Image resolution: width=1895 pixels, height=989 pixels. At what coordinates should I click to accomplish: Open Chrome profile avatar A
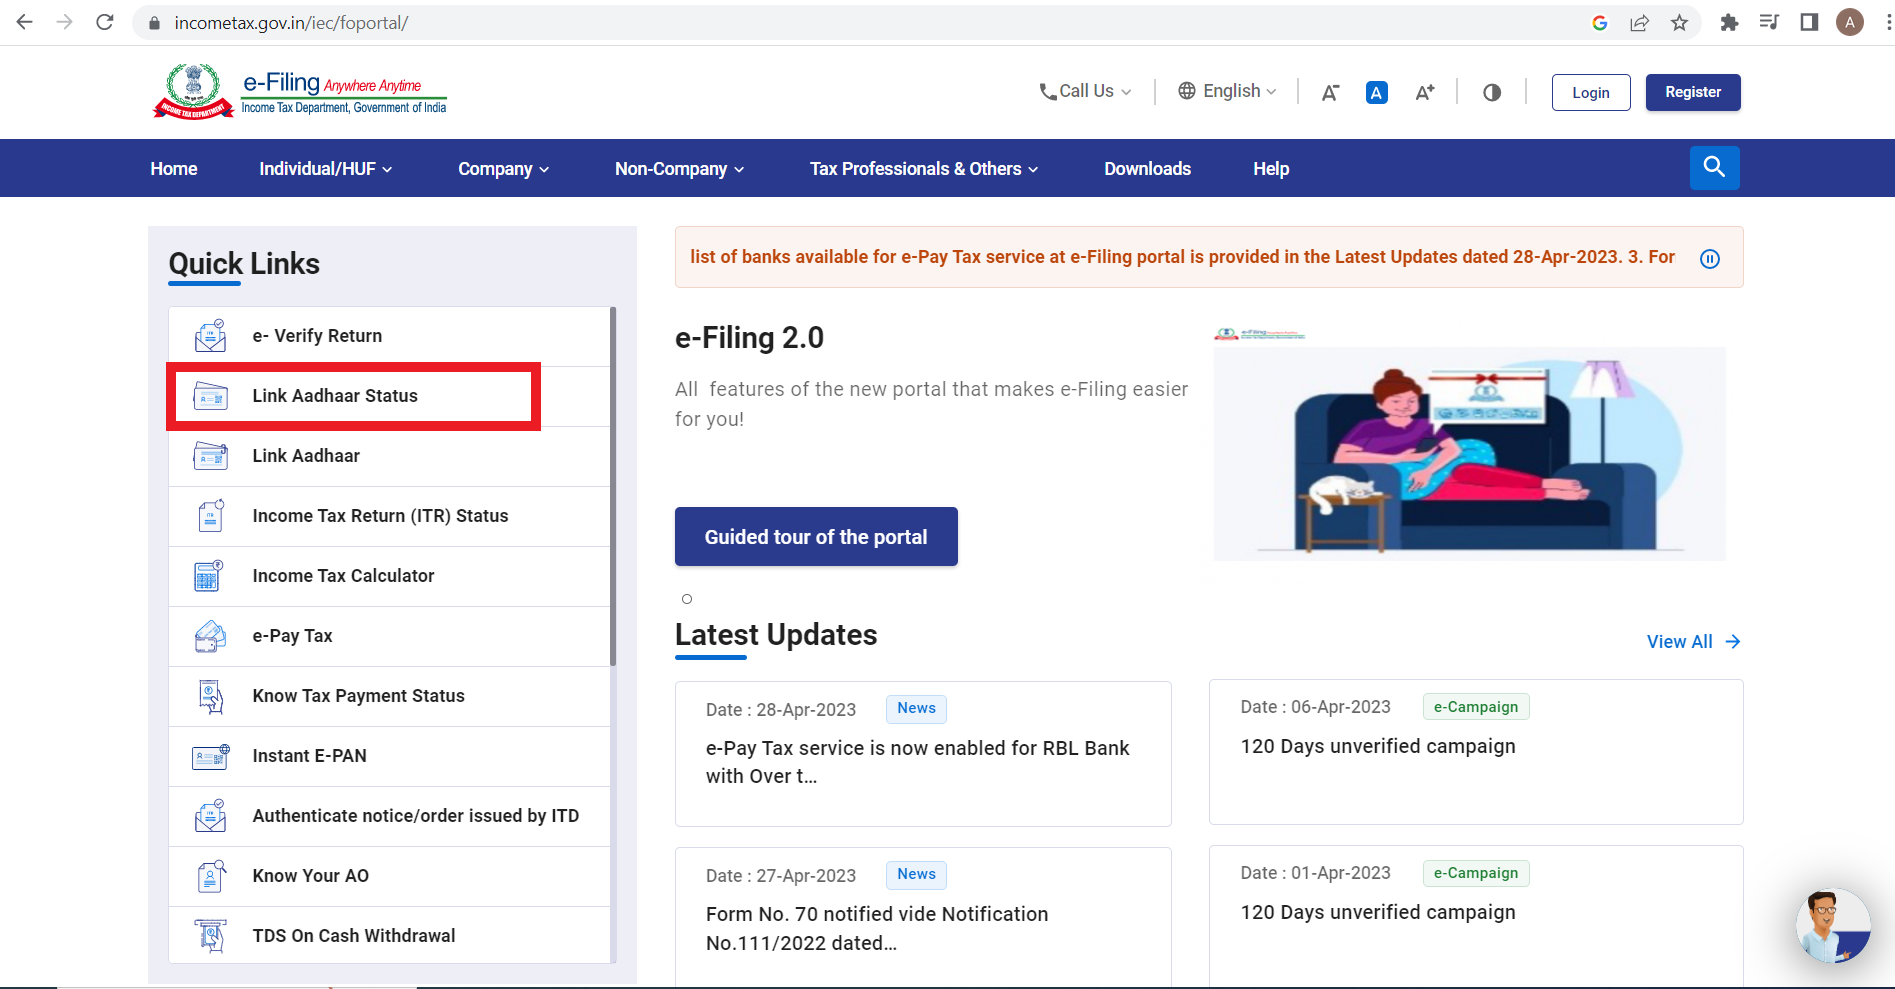[x=1850, y=22]
